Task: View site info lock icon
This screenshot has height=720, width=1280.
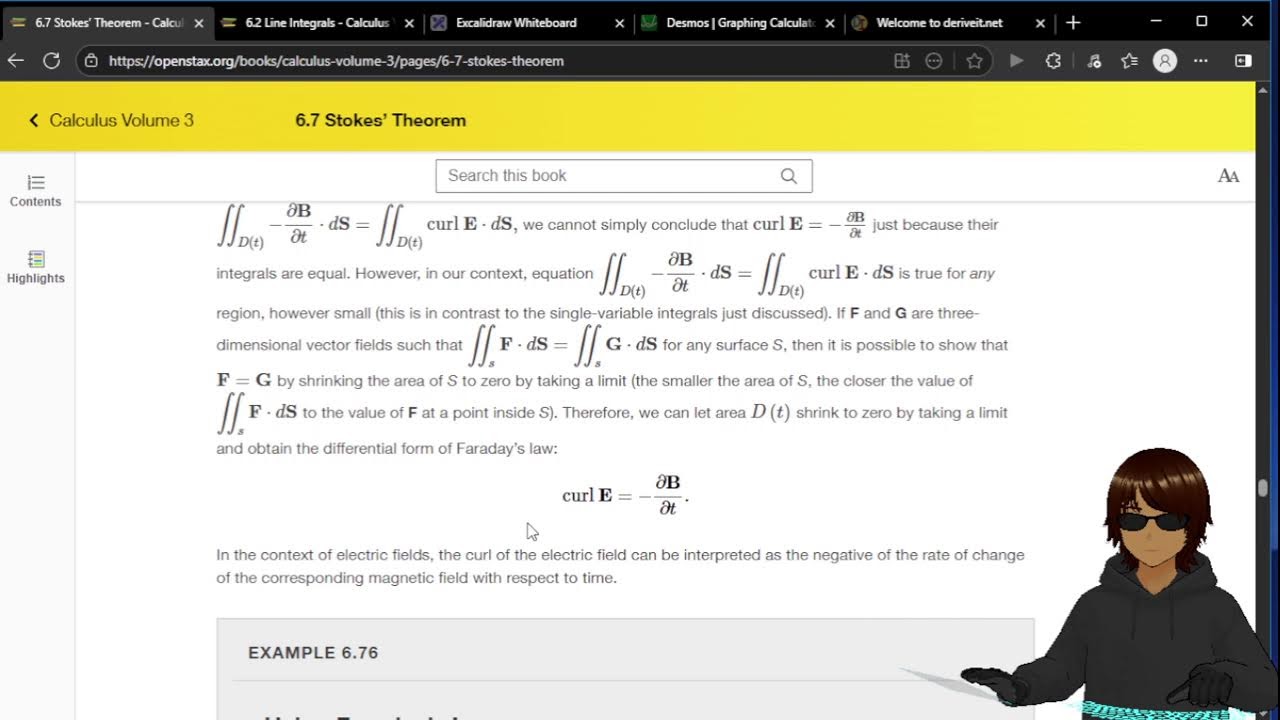Action: coord(91,61)
